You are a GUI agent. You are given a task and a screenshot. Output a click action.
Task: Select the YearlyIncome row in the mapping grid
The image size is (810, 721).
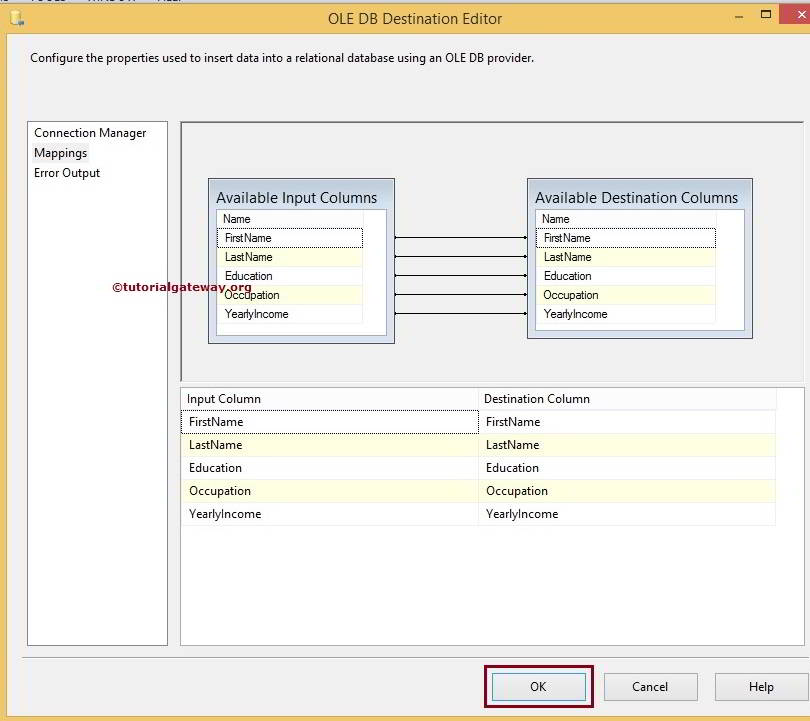(x=330, y=513)
